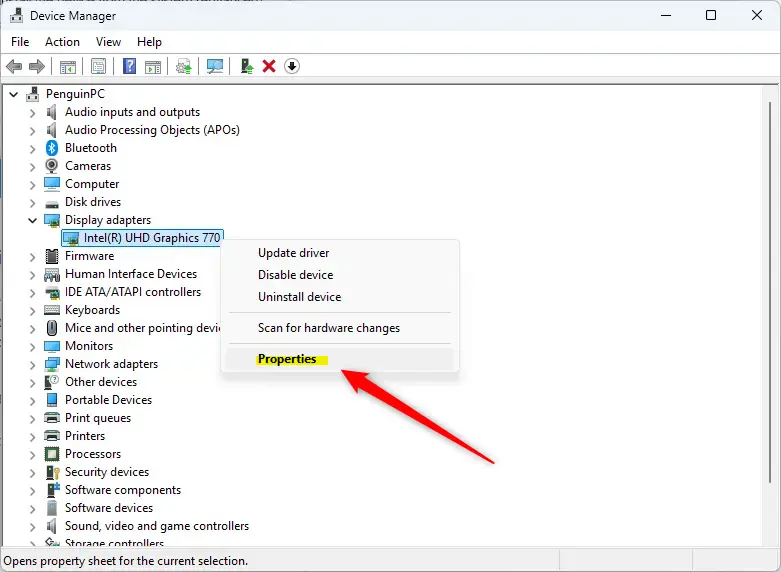Open the Action menu
The width and height of the screenshot is (781, 572).
62,42
